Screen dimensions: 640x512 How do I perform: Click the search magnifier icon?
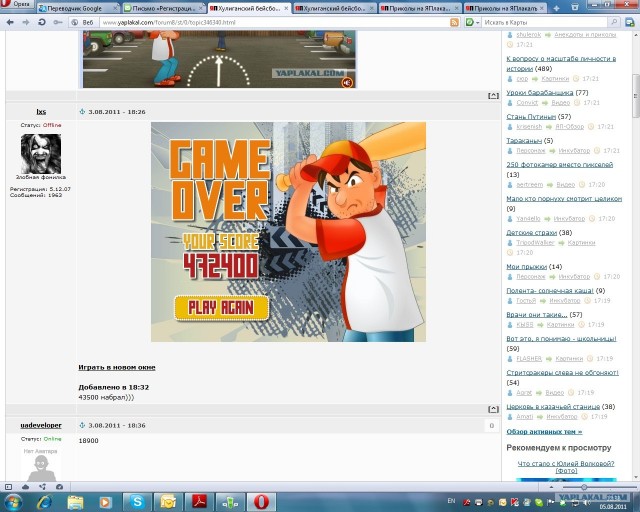[613, 22]
